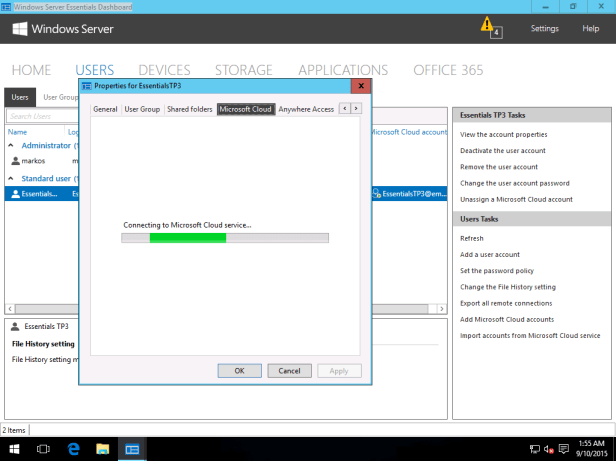616x461 pixels.
Task: Open Microsoft Edge from the taskbar
Action: click(73, 449)
